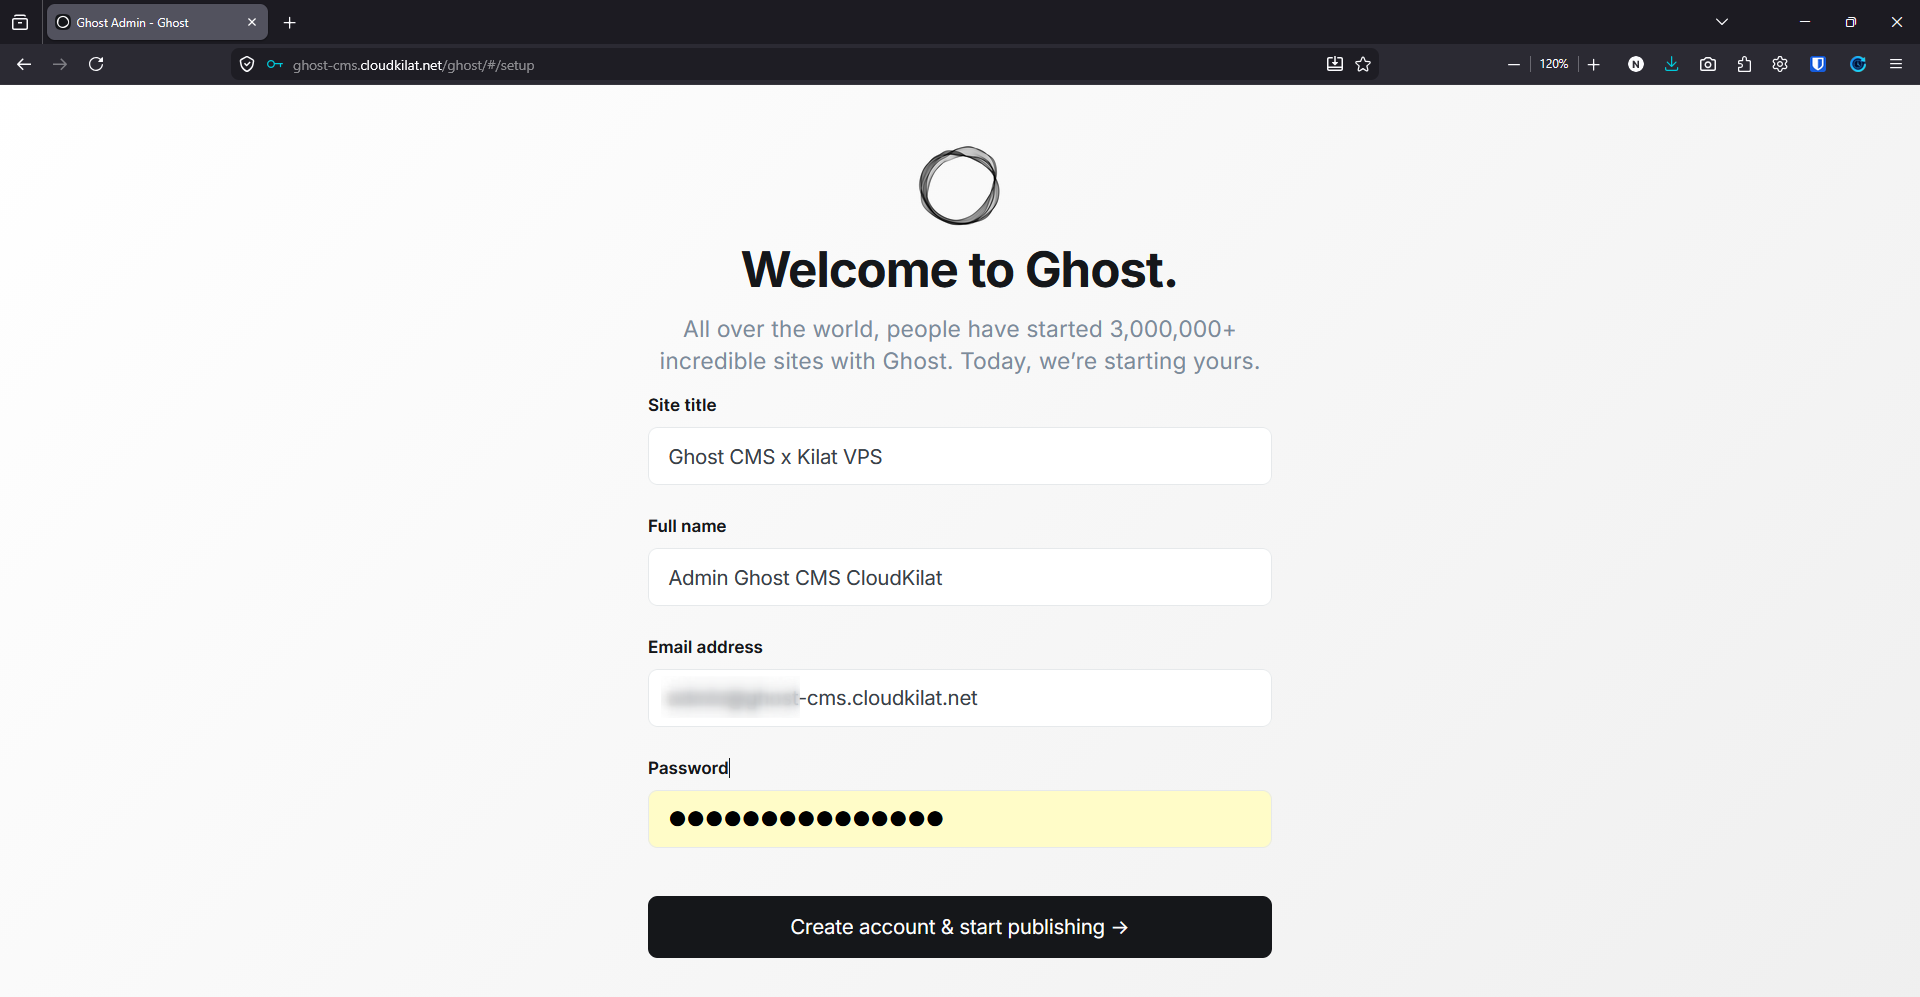This screenshot has height=997, width=1920.
Task: Open the extensions puzzle icon
Action: click(1744, 64)
